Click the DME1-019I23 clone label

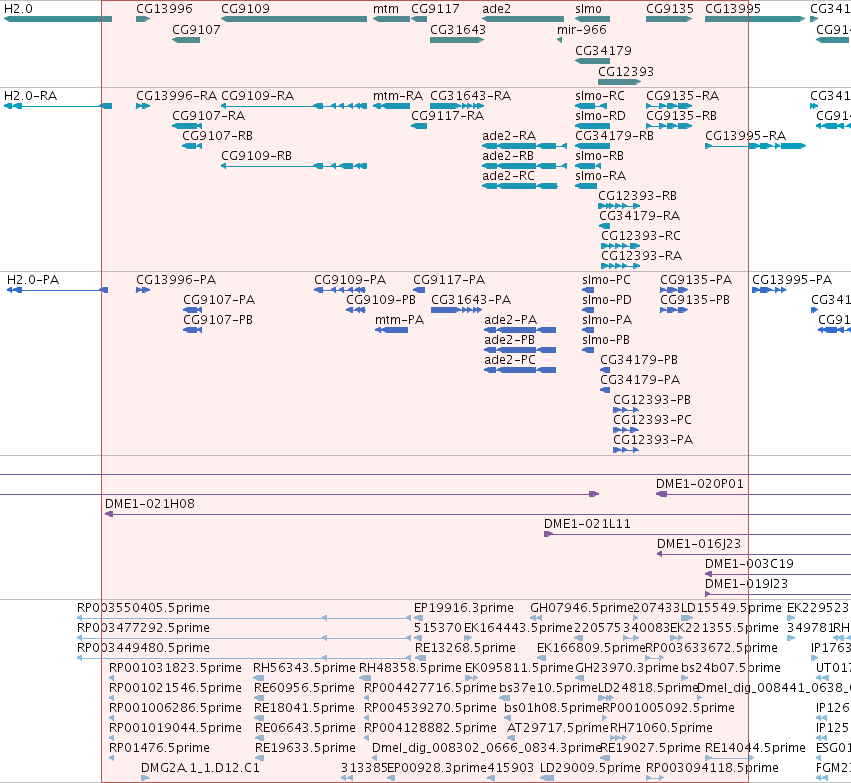point(746,584)
